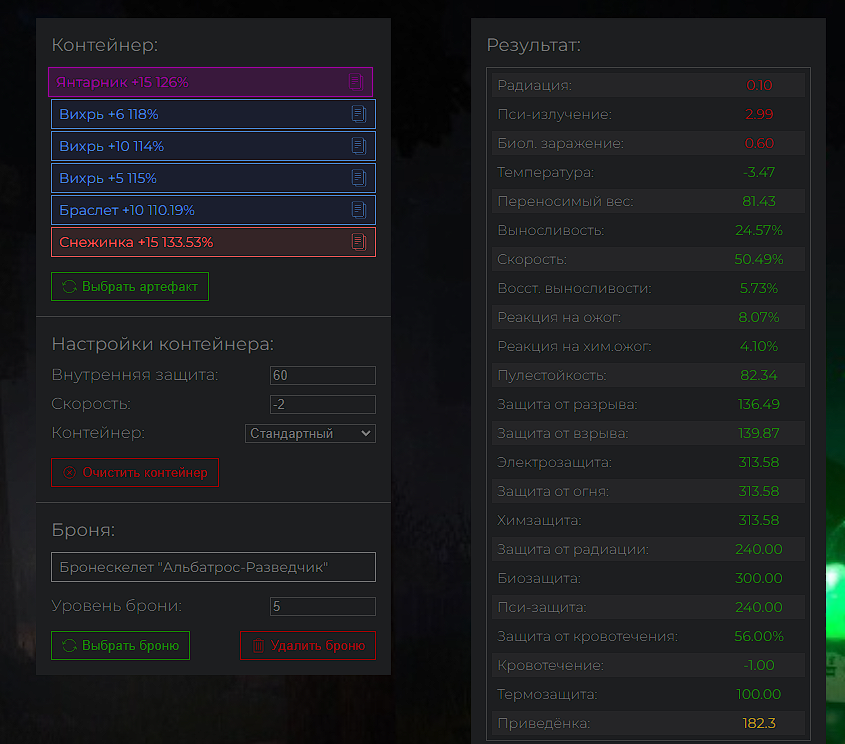
Task: Select the Янтарник +15 126% artifact
Action: (x=210, y=82)
